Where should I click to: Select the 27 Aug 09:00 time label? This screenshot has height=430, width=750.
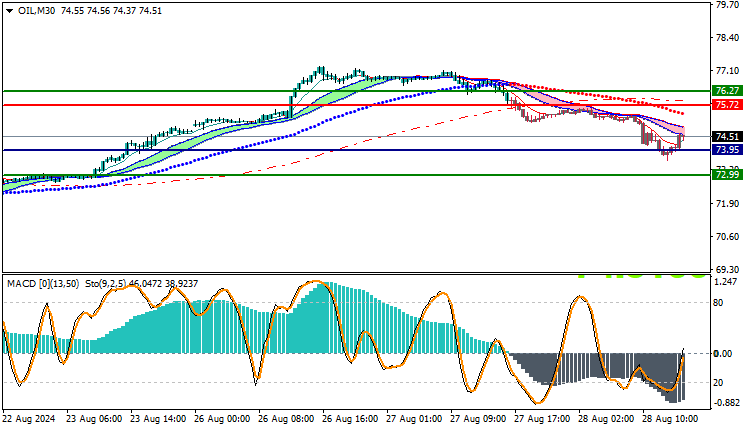(x=478, y=419)
